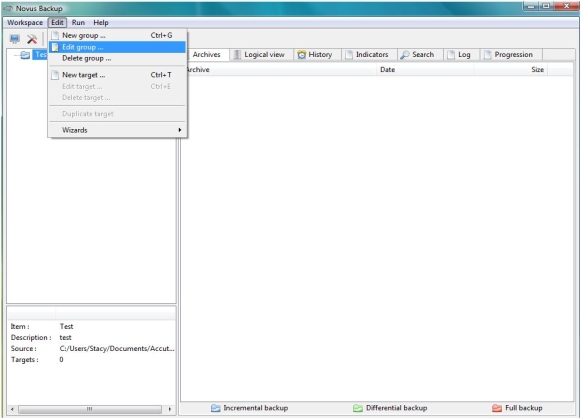Click the Test group folder icon
Image resolution: width=581 pixels, height=419 pixels.
tap(25, 55)
